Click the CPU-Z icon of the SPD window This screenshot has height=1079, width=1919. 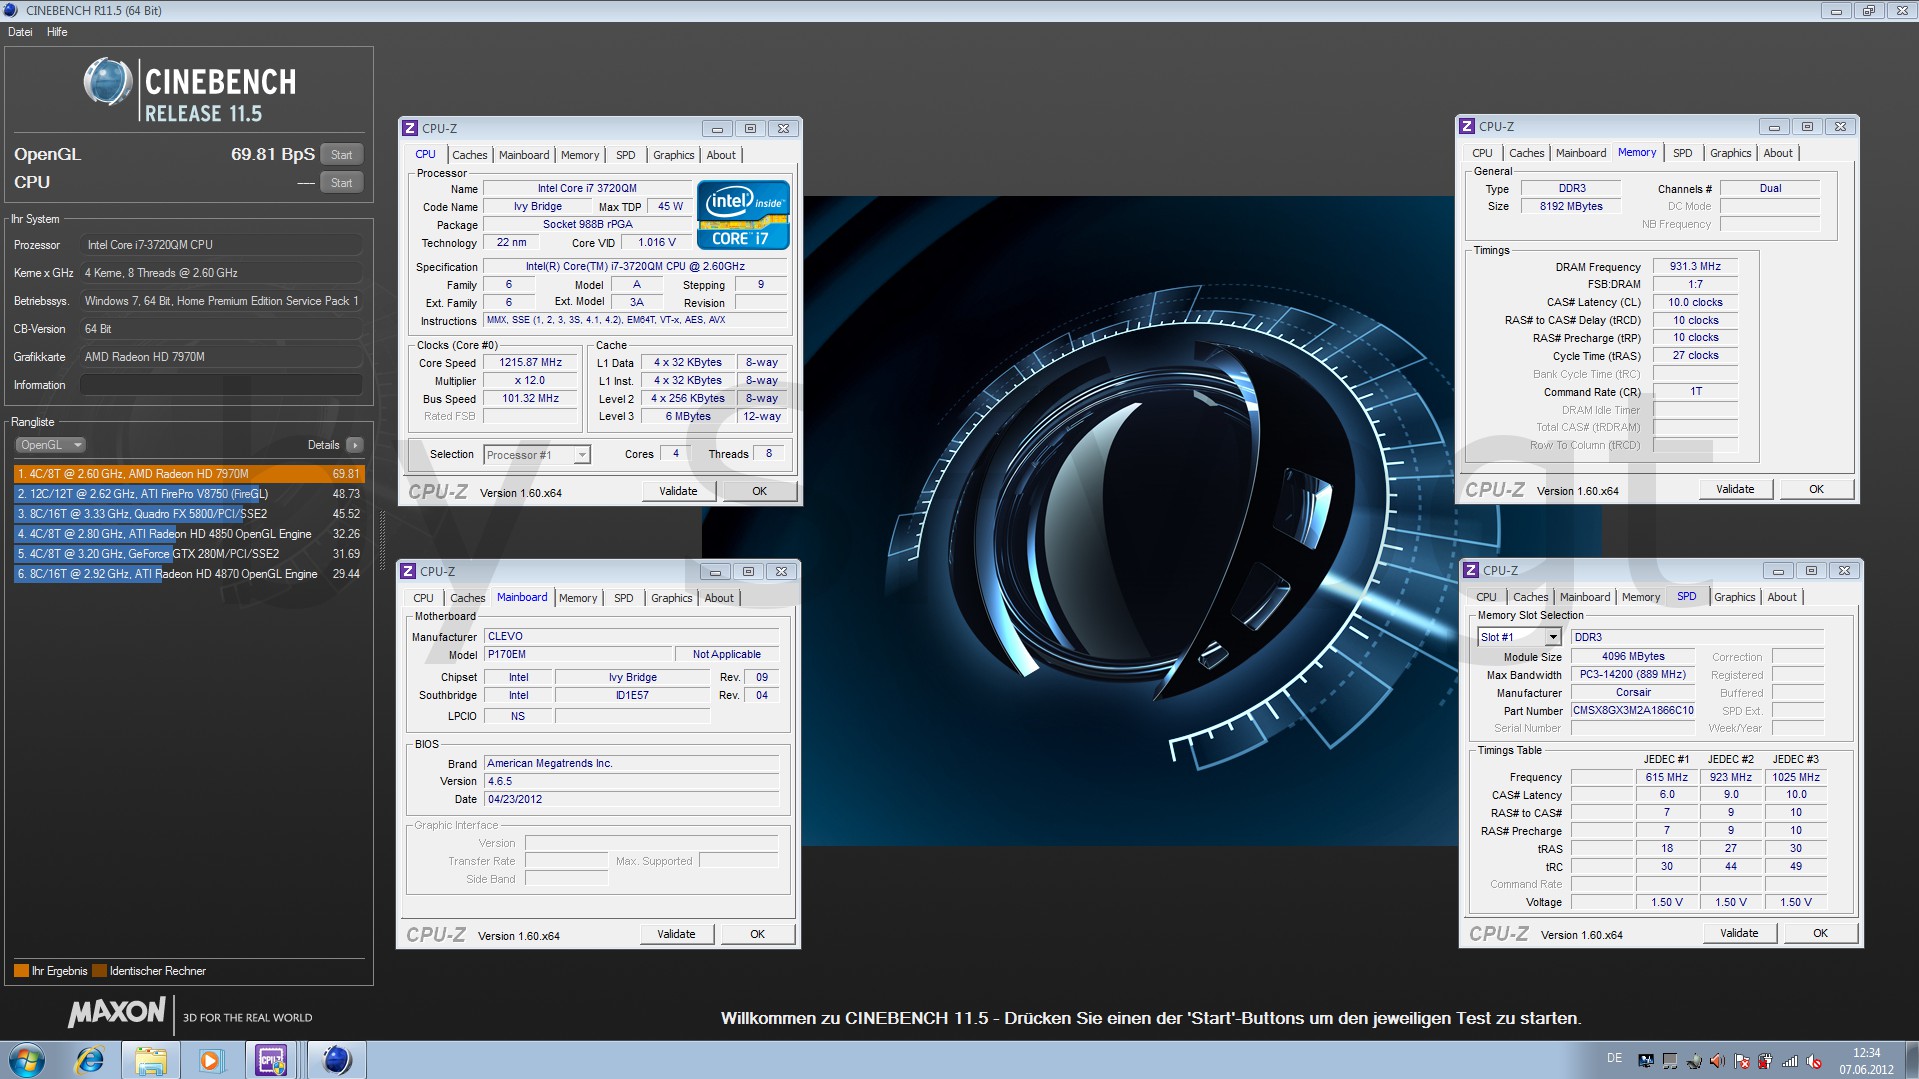1471,570
